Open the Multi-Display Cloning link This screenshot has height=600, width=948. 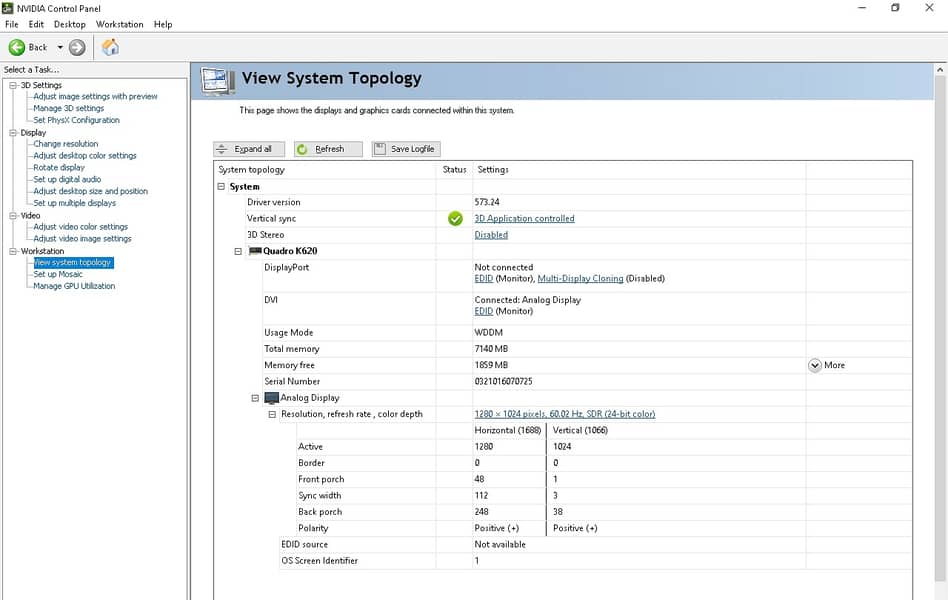point(580,279)
